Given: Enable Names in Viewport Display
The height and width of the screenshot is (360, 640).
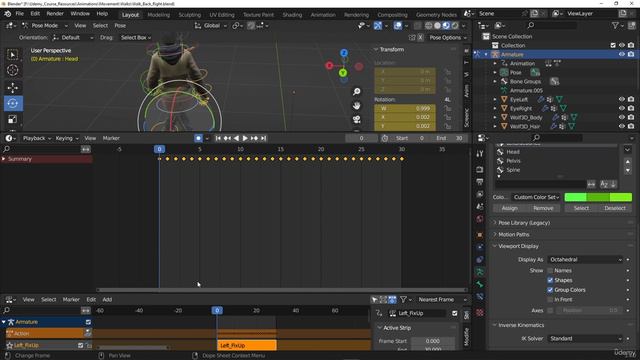Looking at the screenshot, I should coord(550,271).
